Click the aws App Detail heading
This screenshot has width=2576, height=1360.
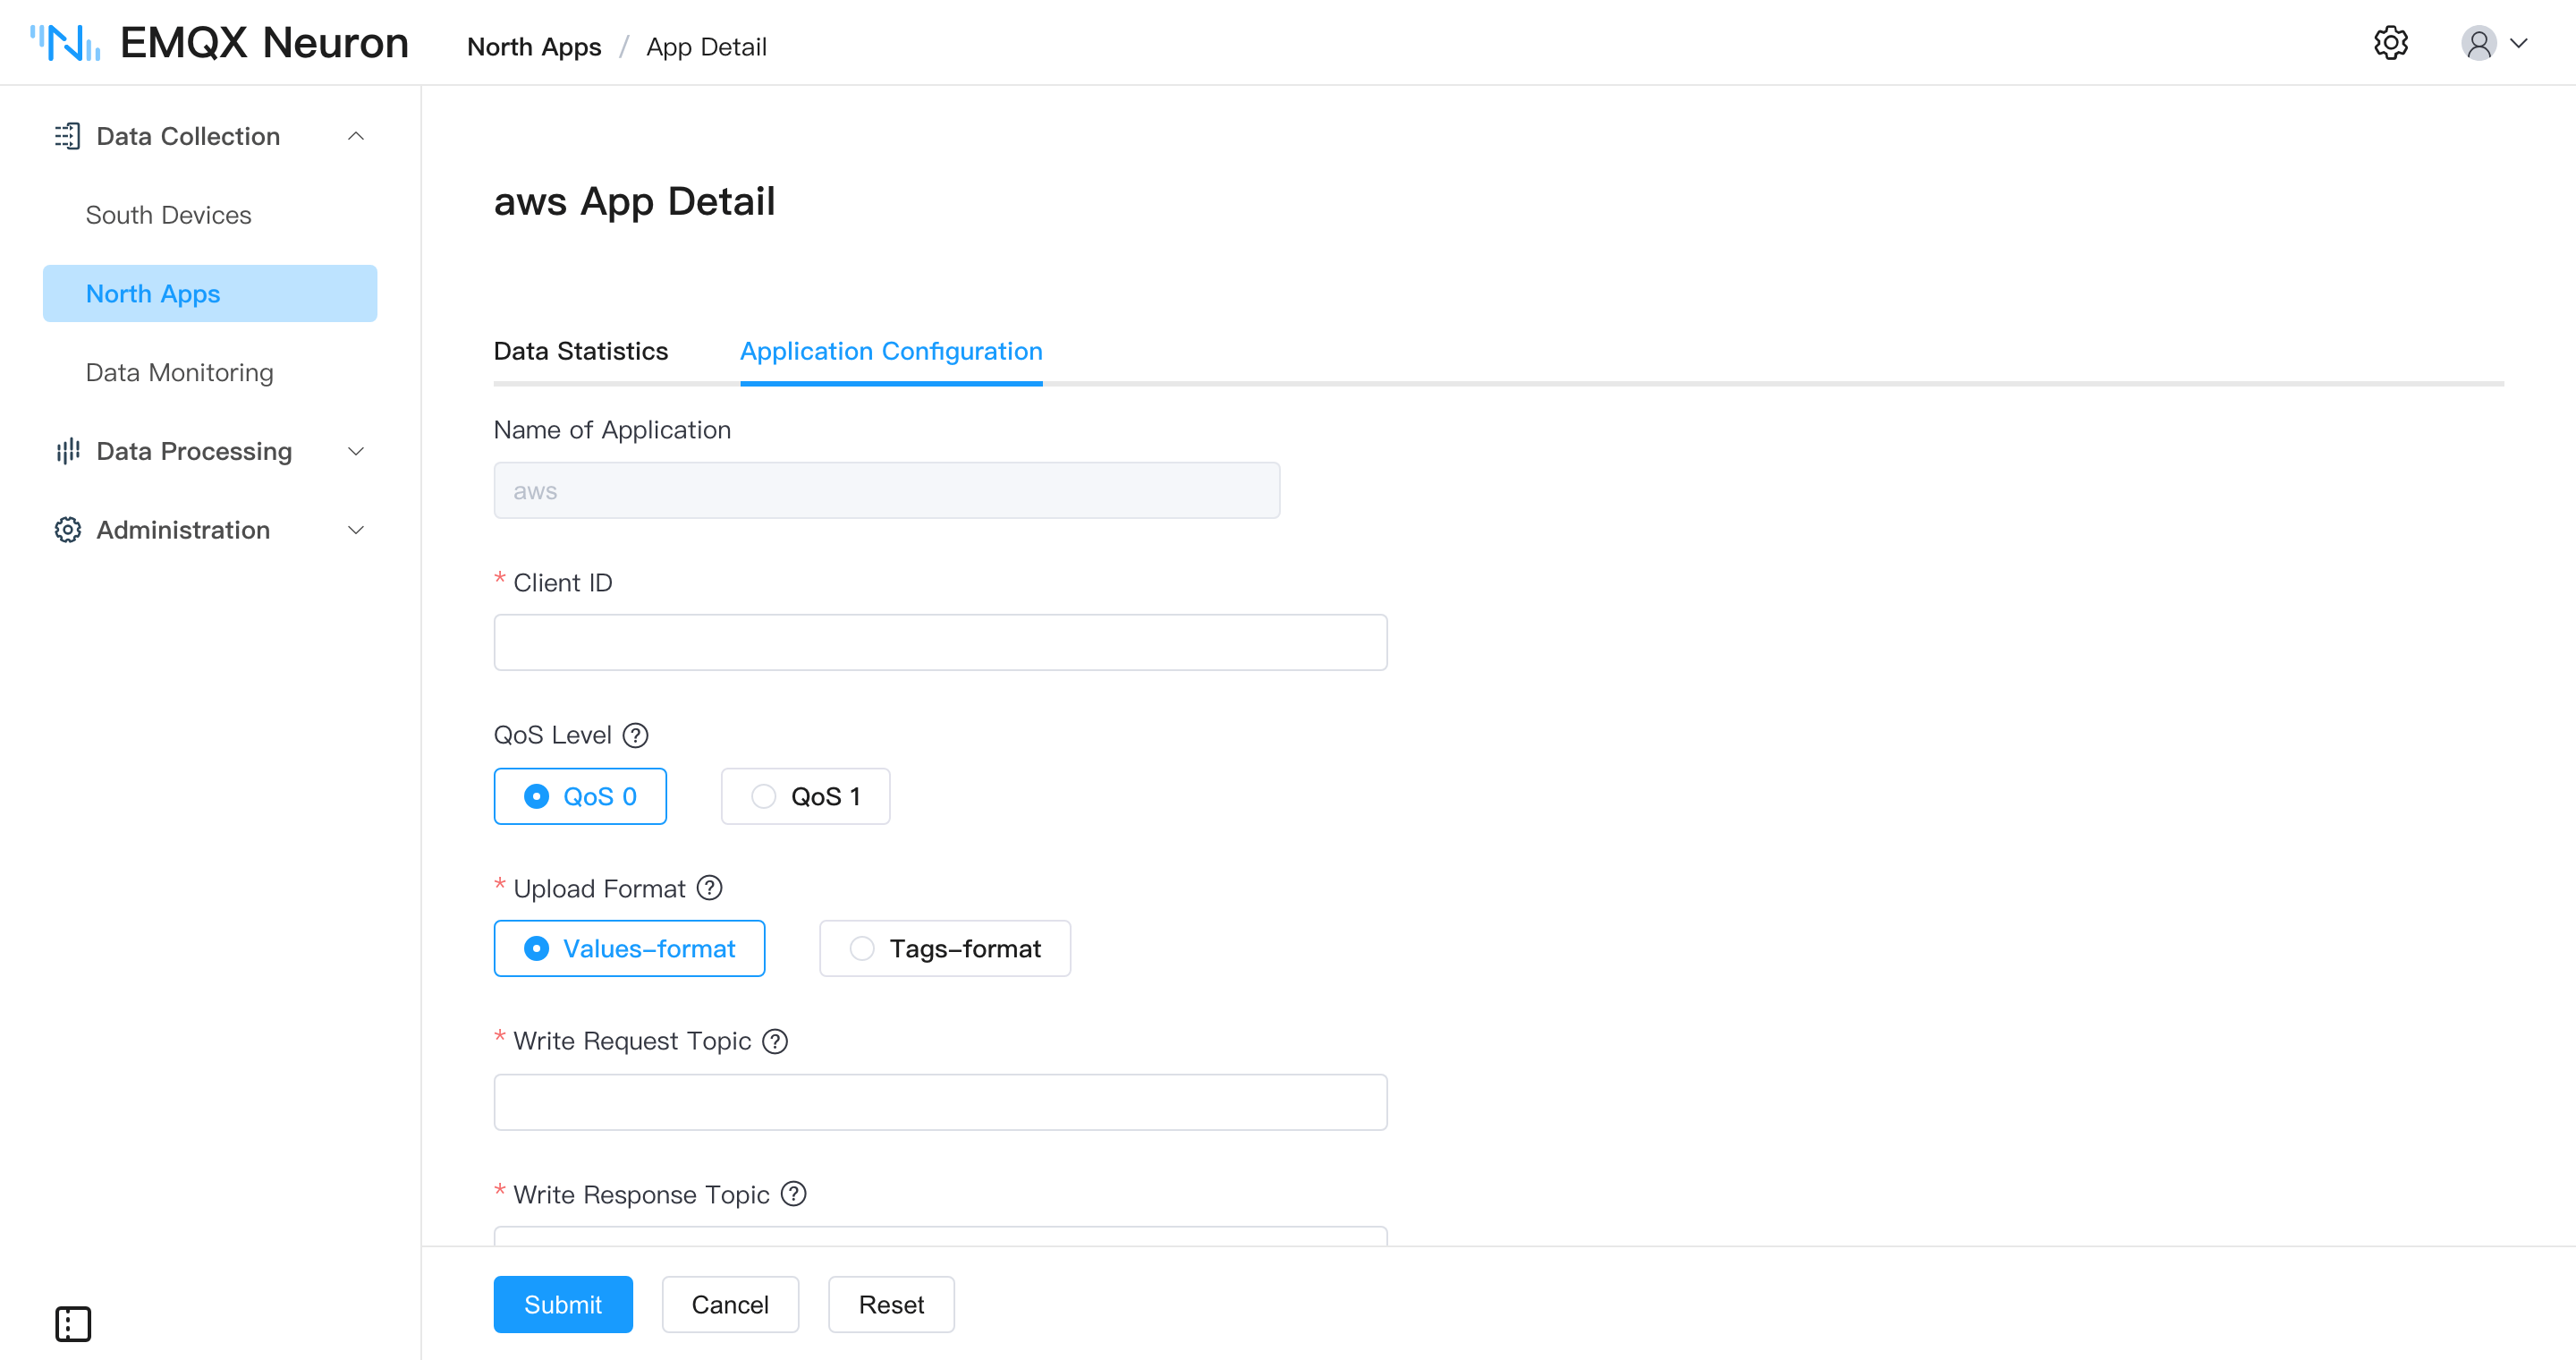click(x=634, y=202)
